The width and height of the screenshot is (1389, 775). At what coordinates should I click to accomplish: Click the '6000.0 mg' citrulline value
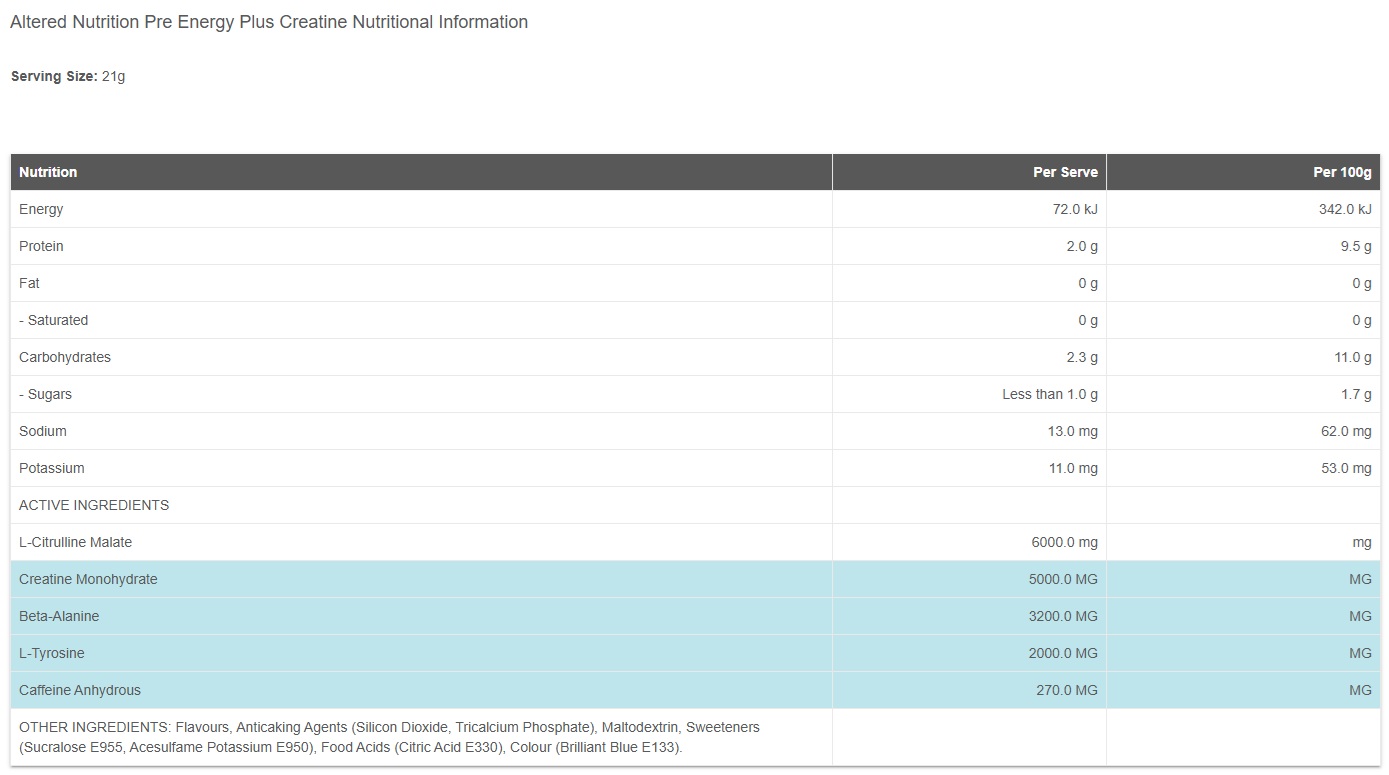(1064, 542)
